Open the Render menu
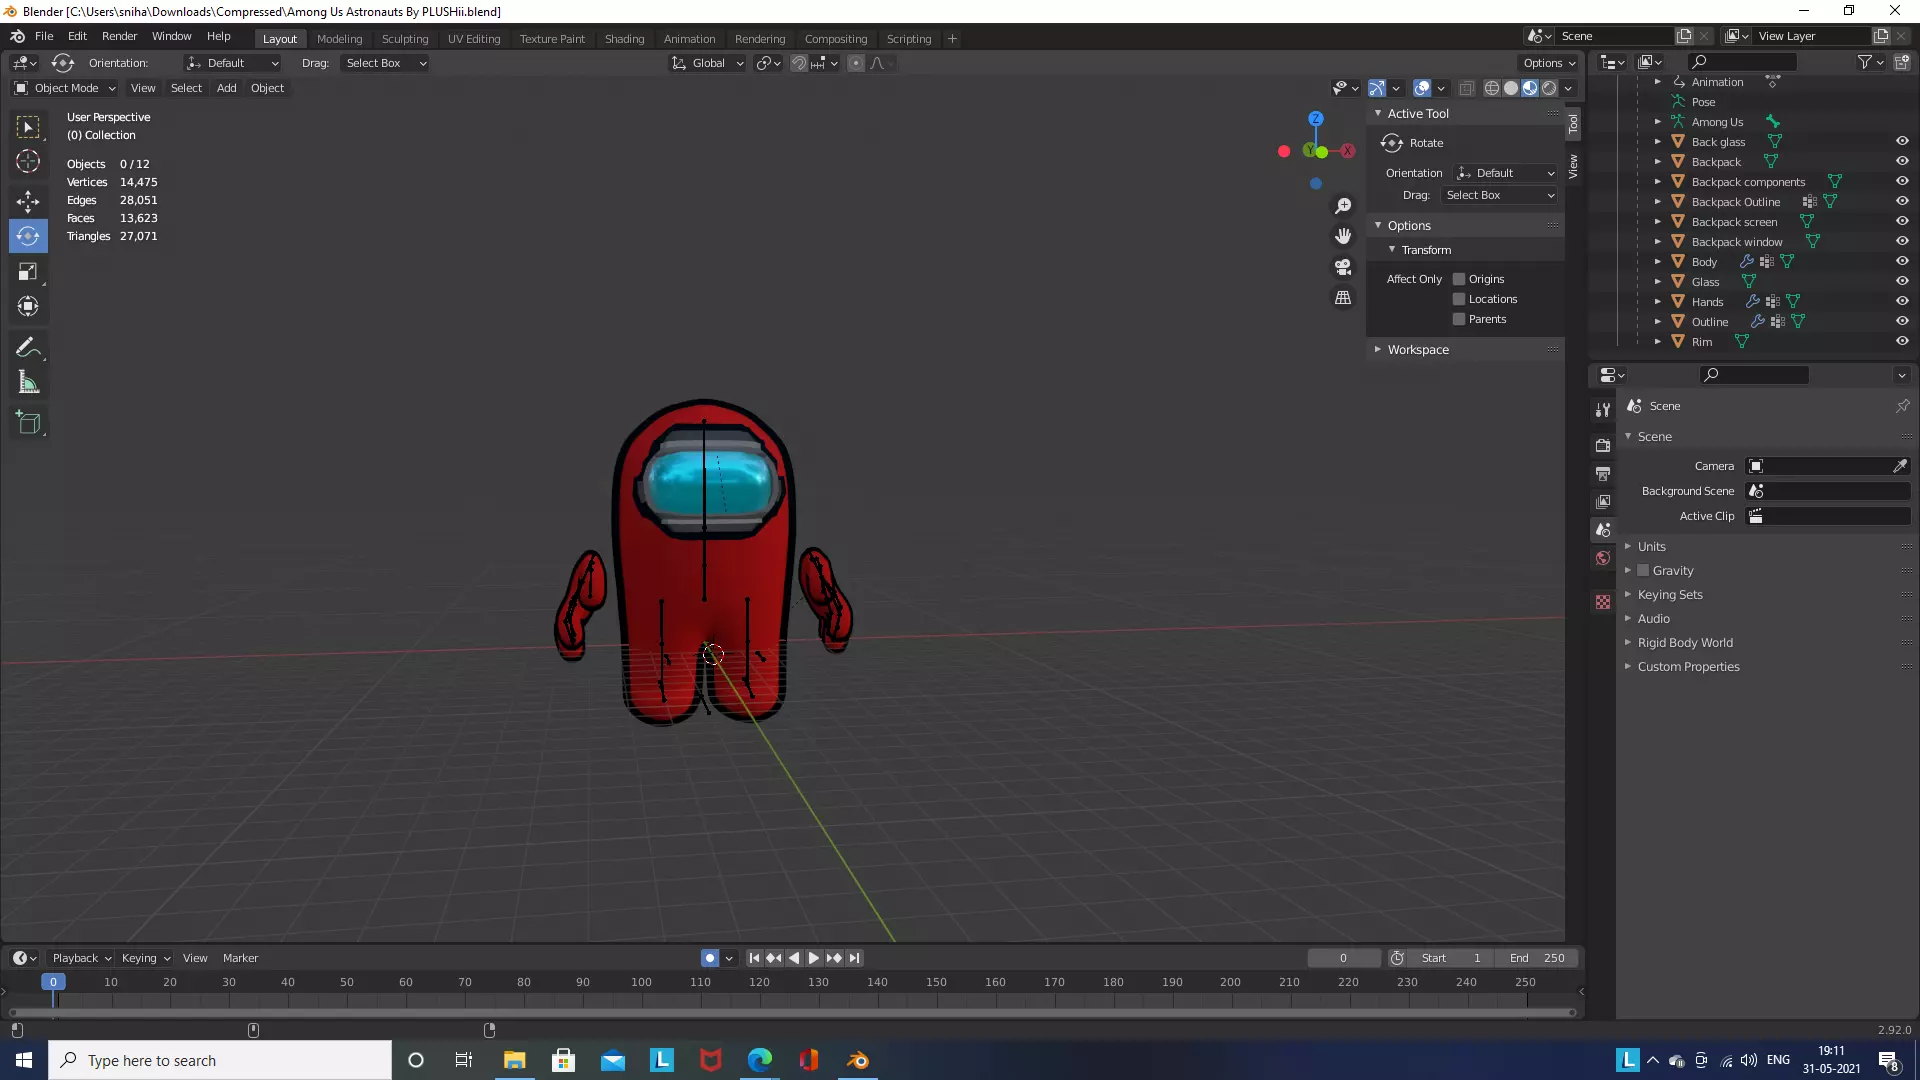1920x1080 pixels. click(x=119, y=36)
